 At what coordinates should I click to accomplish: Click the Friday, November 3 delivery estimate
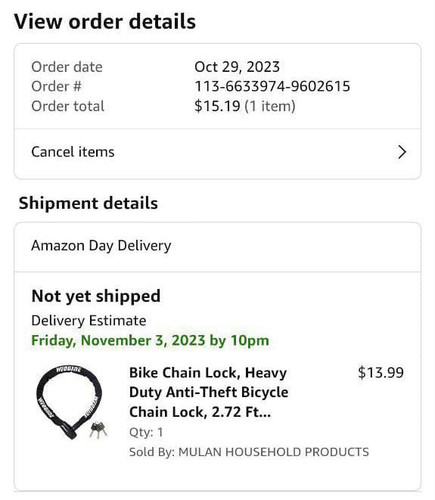[150, 341]
